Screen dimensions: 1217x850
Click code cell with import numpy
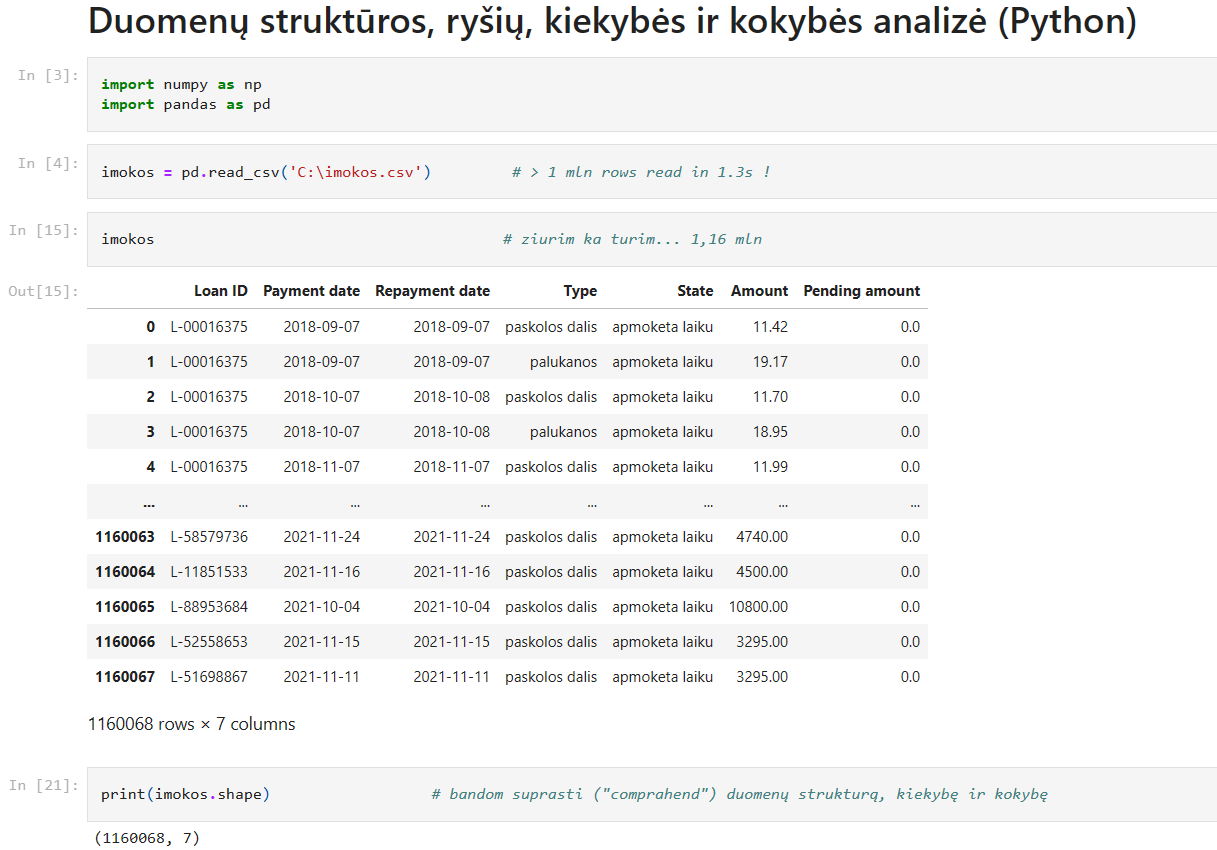(x=652, y=94)
